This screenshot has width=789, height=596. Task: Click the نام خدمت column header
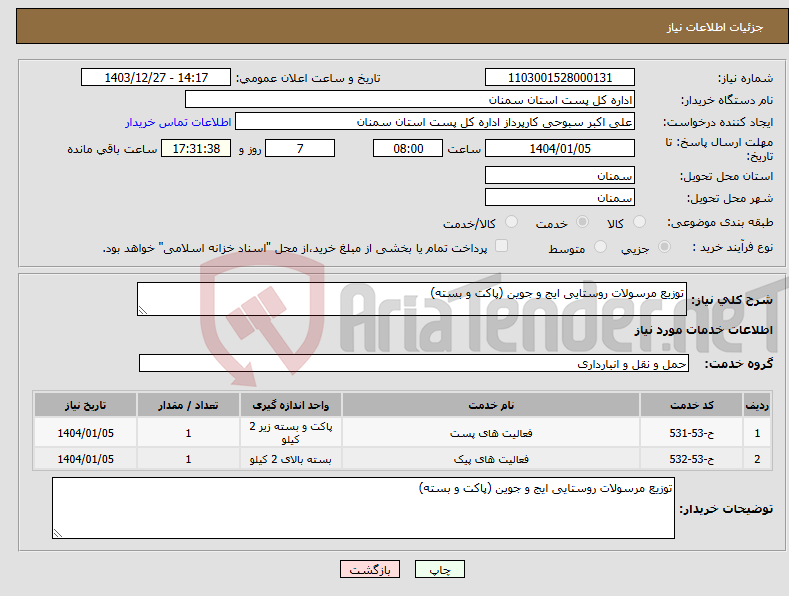[491, 405]
